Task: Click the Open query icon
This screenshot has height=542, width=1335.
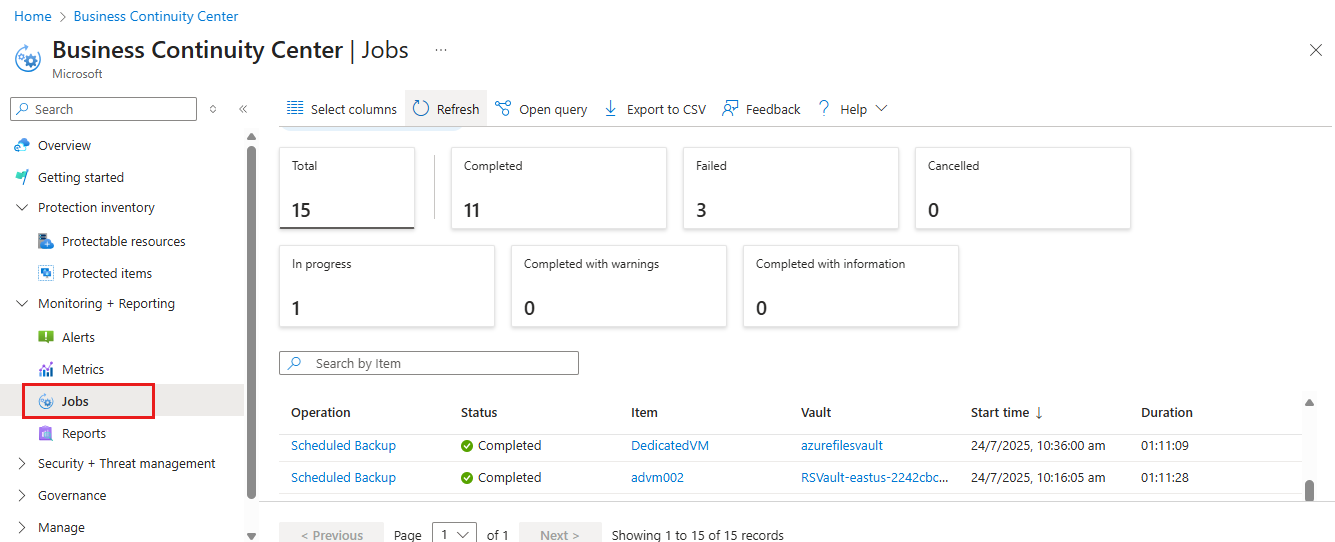Action: [503, 108]
